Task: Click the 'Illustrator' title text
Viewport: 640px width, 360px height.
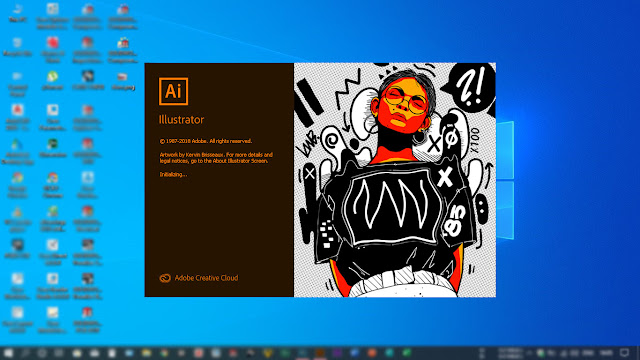Action: 181,120
